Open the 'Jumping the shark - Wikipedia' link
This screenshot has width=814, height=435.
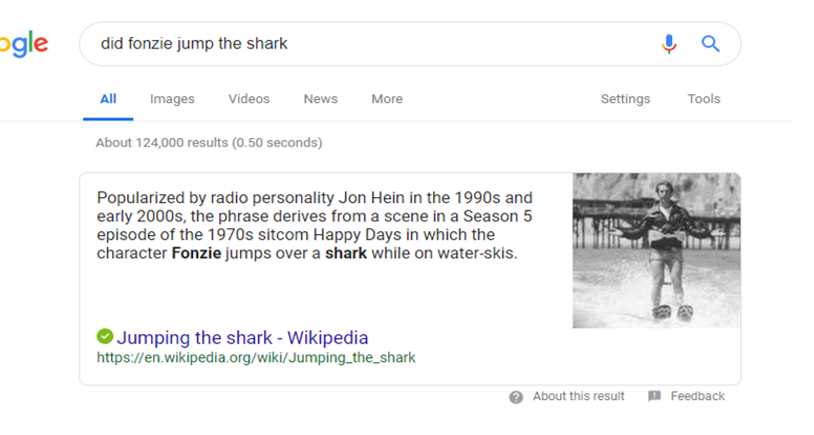pyautogui.click(x=242, y=338)
